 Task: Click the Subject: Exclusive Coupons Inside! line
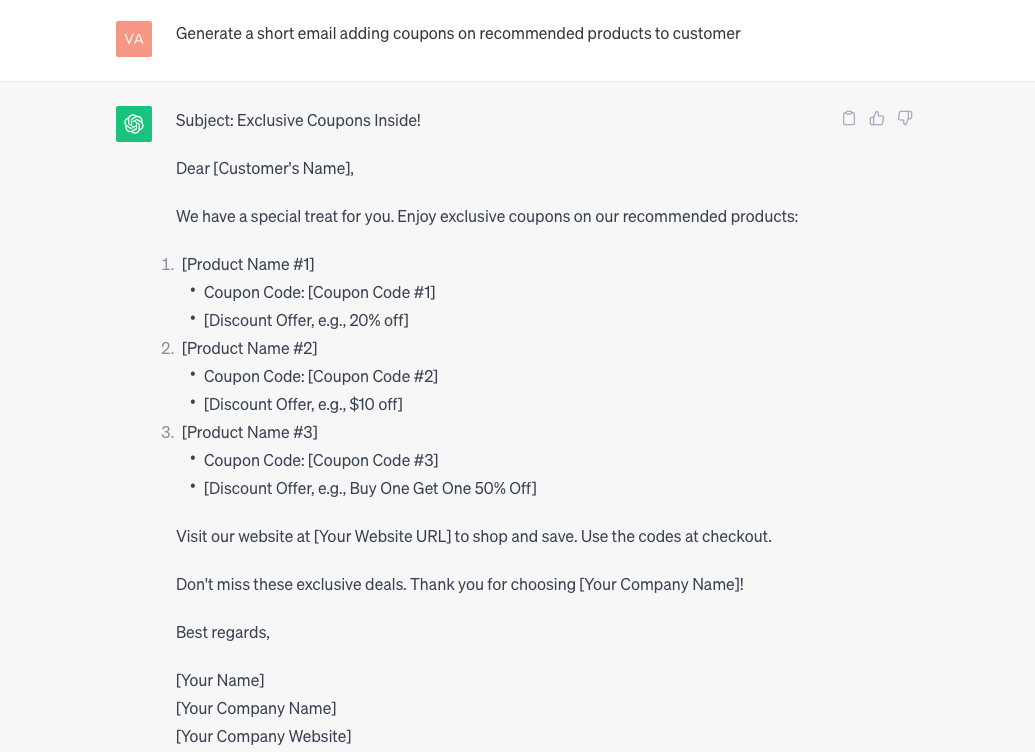(x=298, y=120)
